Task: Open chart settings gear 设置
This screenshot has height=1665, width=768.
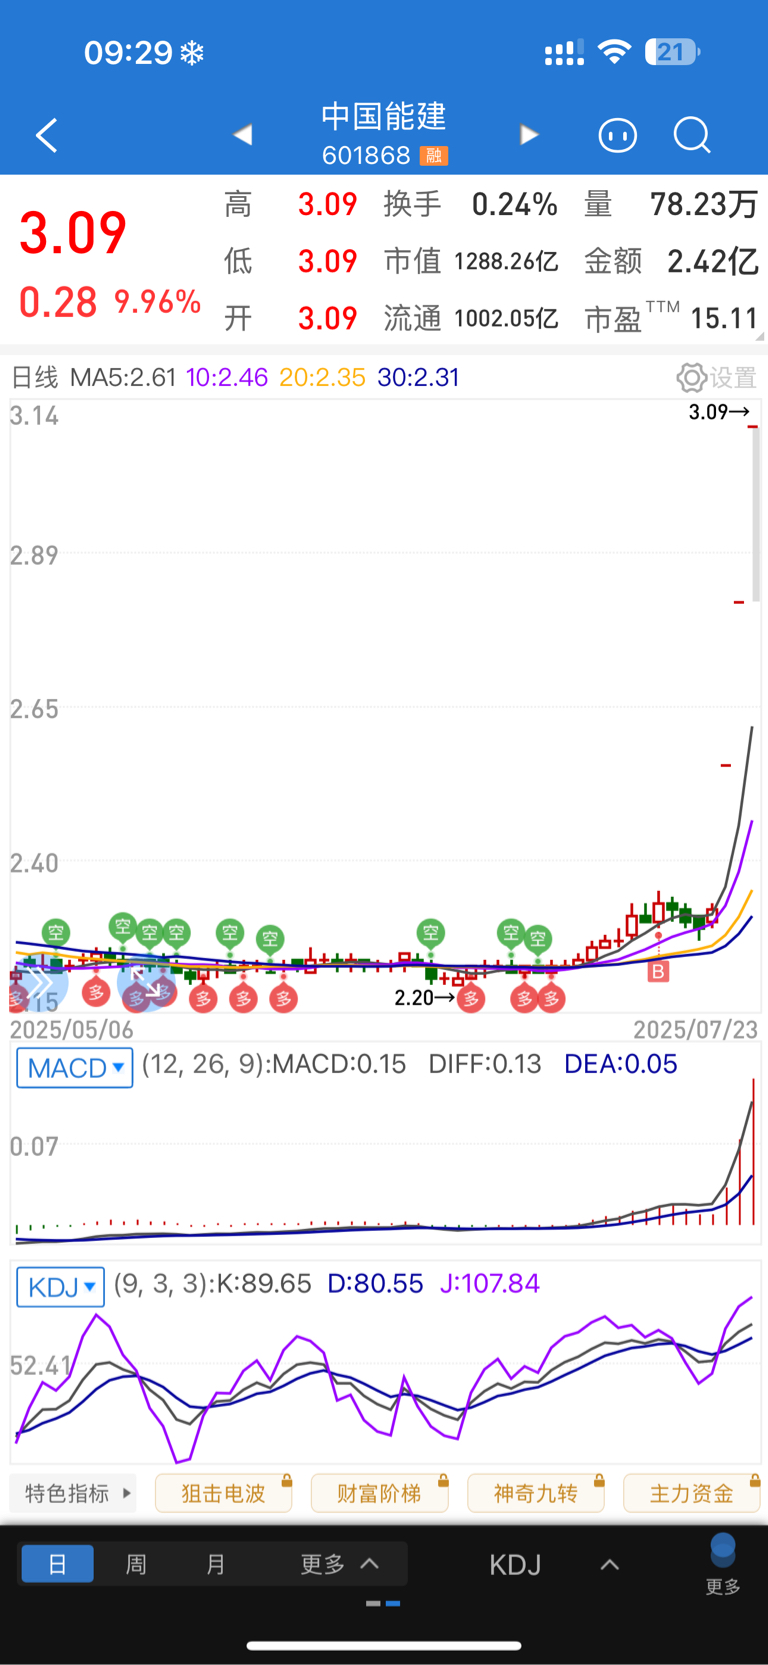Action: [716, 378]
